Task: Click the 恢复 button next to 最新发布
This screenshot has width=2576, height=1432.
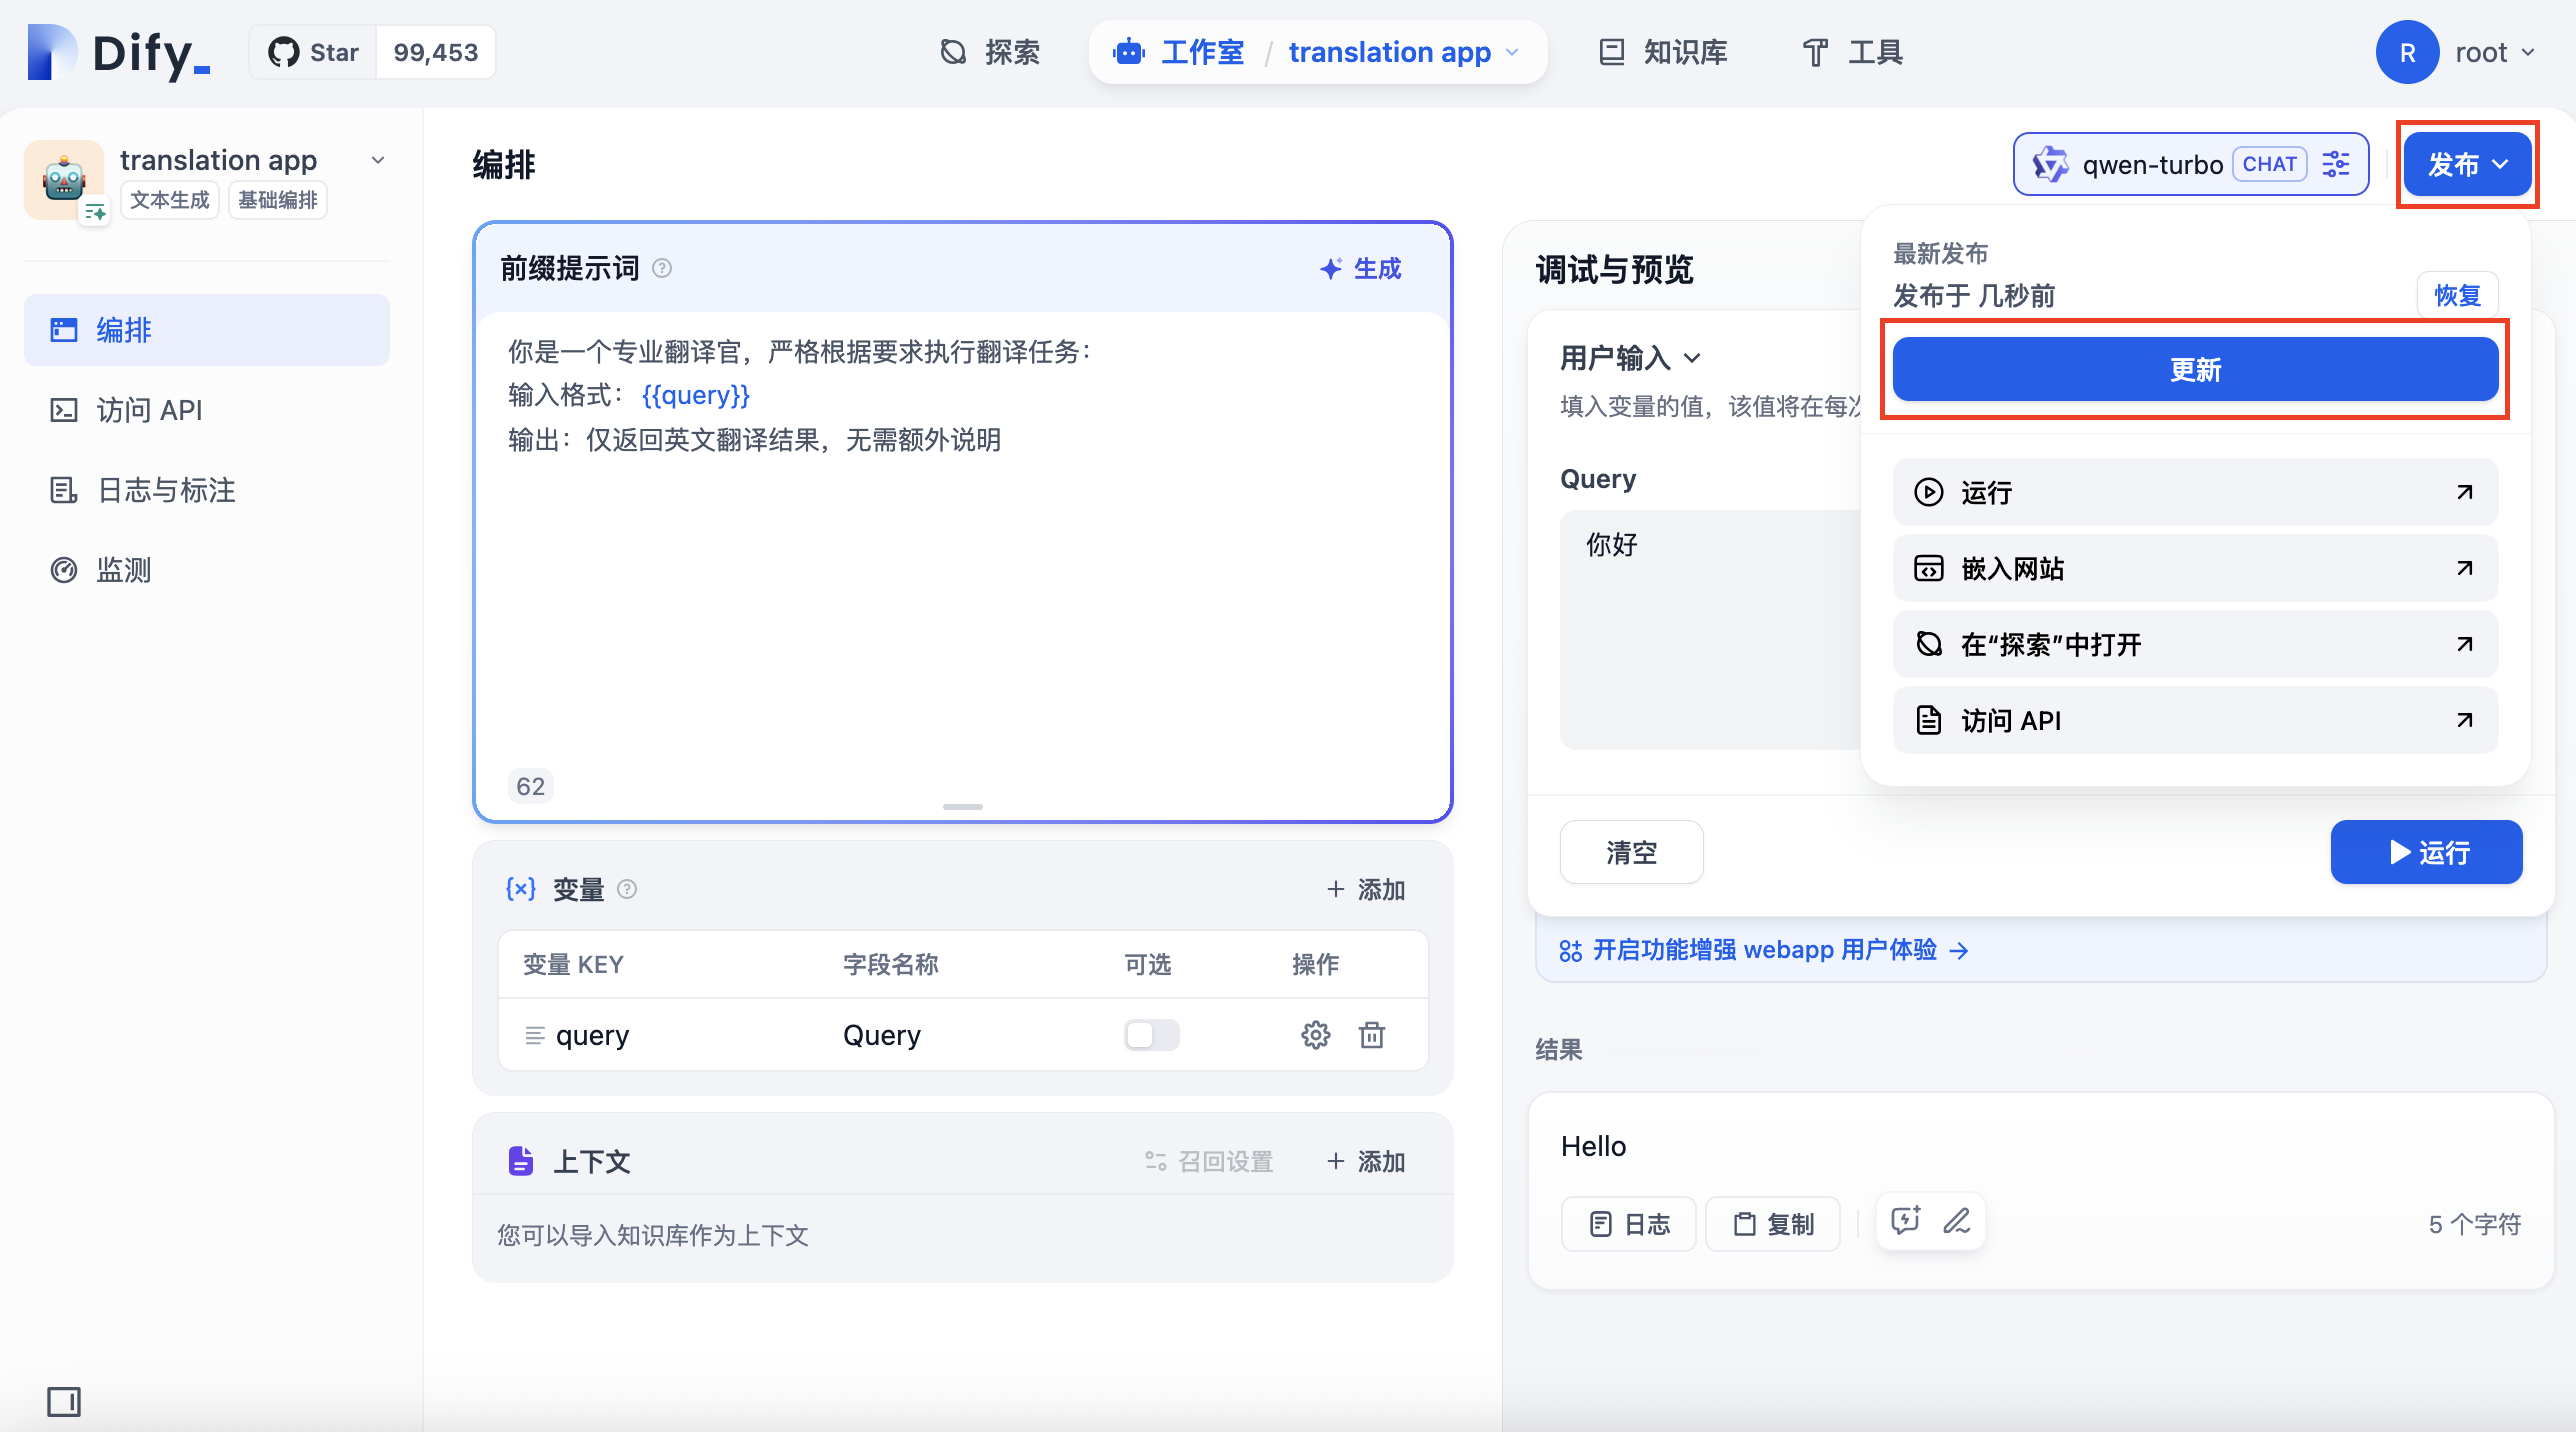Action: (2458, 295)
